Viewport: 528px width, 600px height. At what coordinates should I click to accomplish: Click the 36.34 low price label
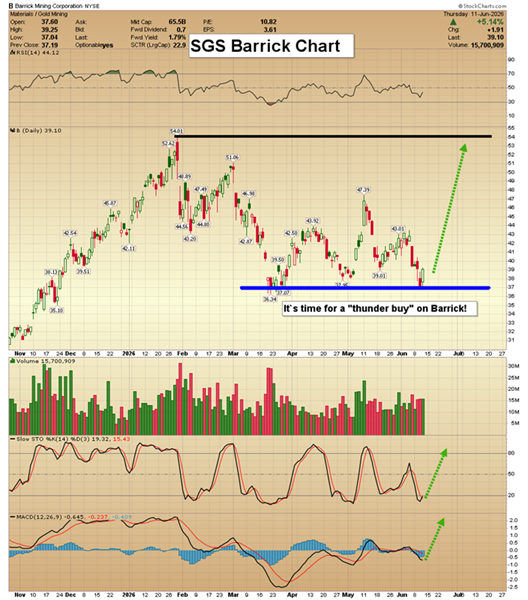270,299
